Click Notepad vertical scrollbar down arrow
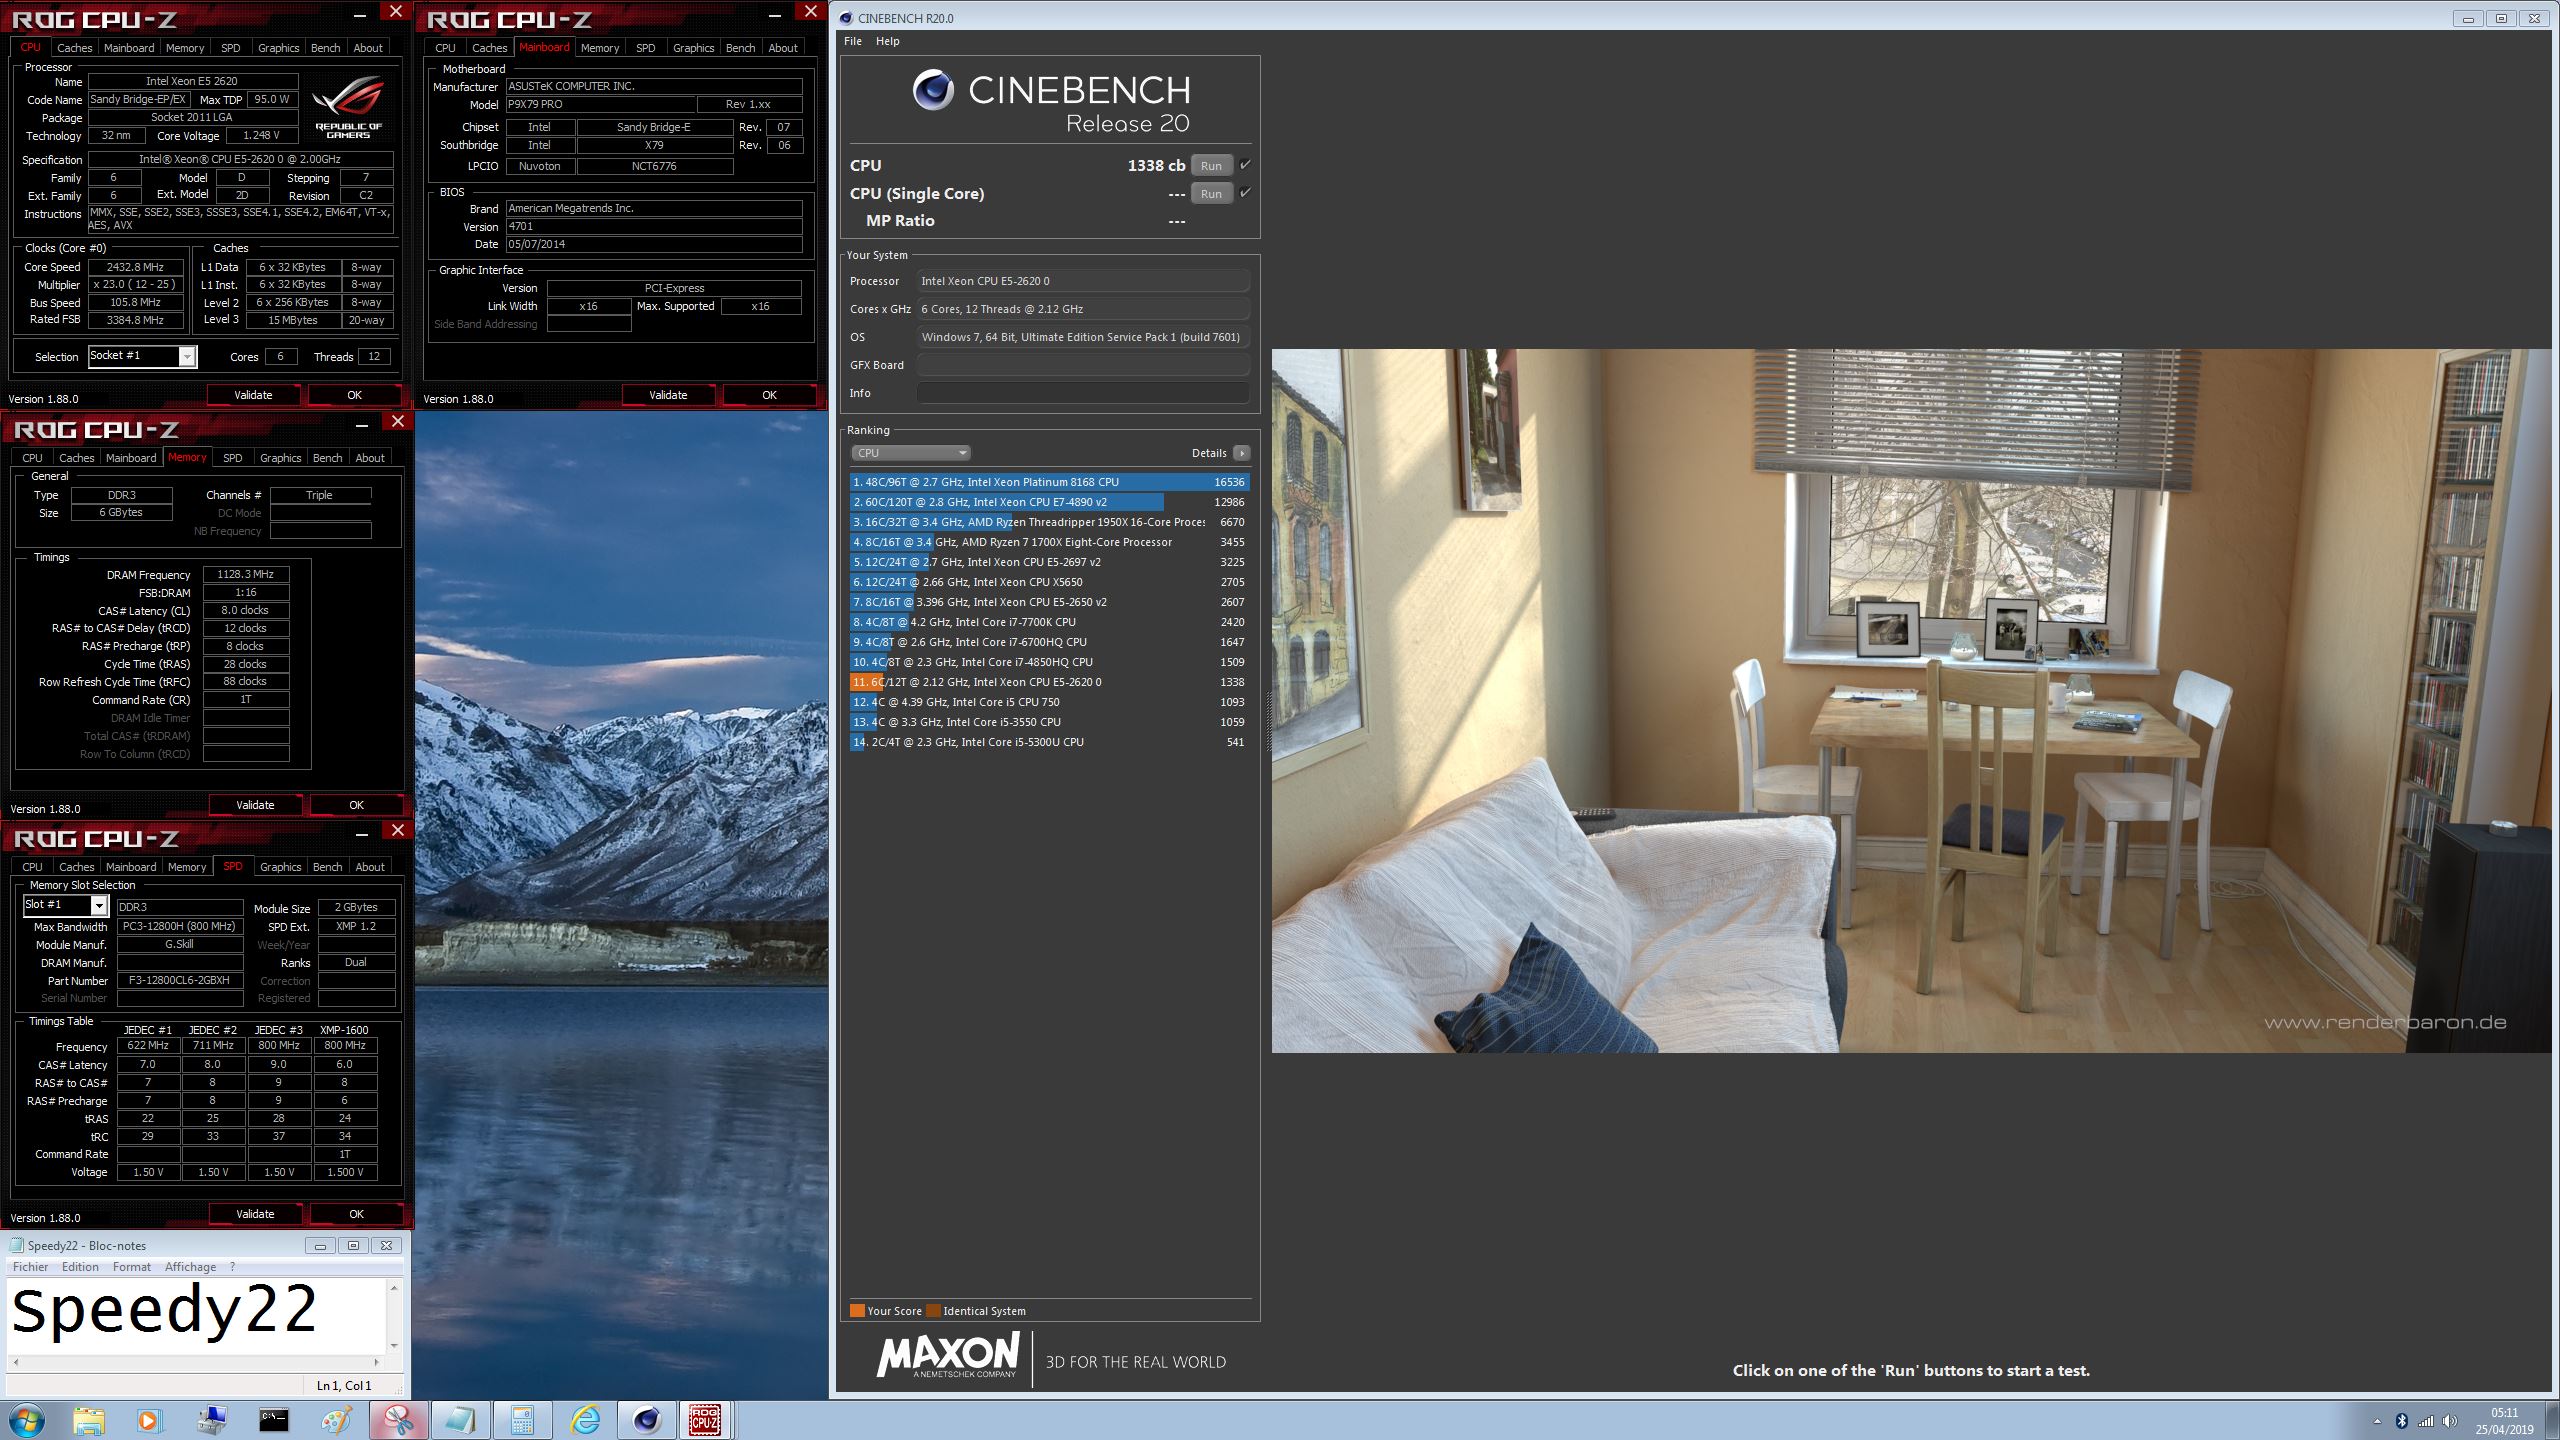This screenshot has height=1440, width=2560. pyautogui.click(x=394, y=1345)
